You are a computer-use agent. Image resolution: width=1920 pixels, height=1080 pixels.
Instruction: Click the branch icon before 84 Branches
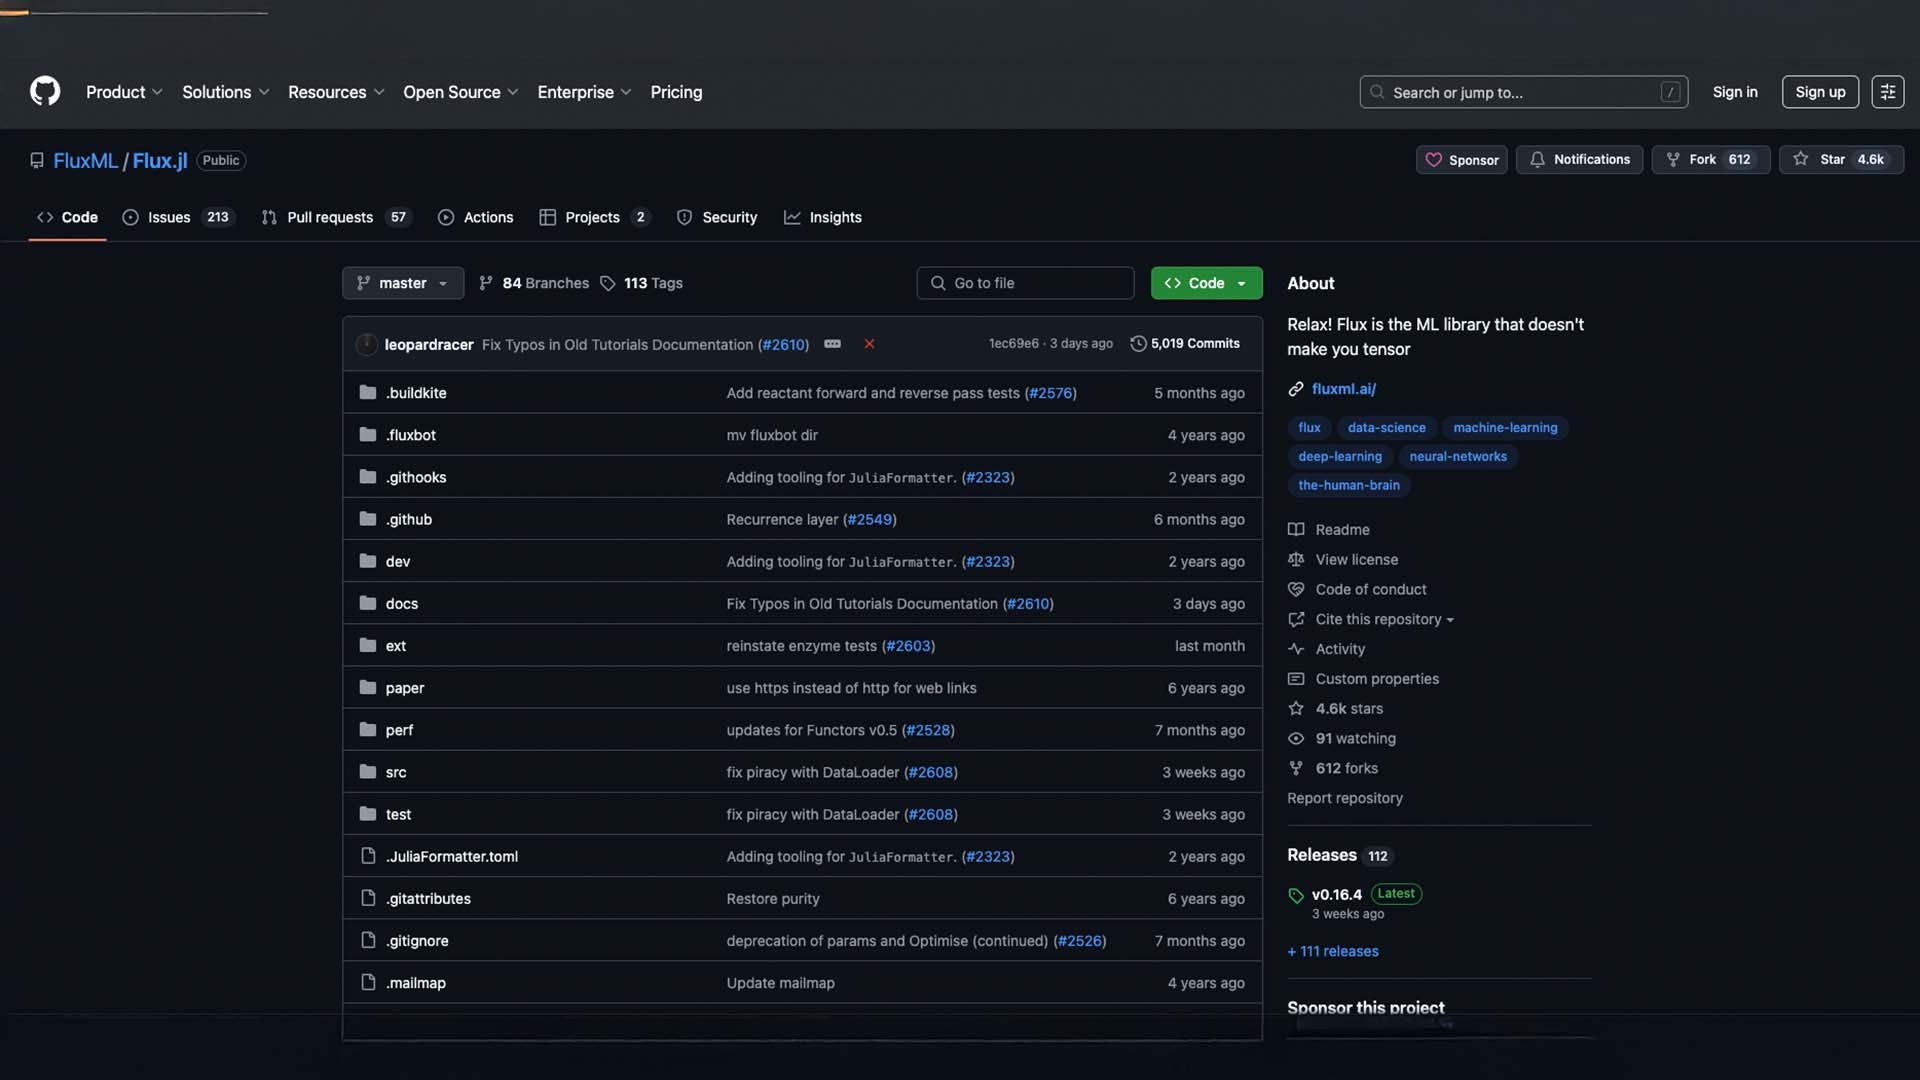coord(486,284)
